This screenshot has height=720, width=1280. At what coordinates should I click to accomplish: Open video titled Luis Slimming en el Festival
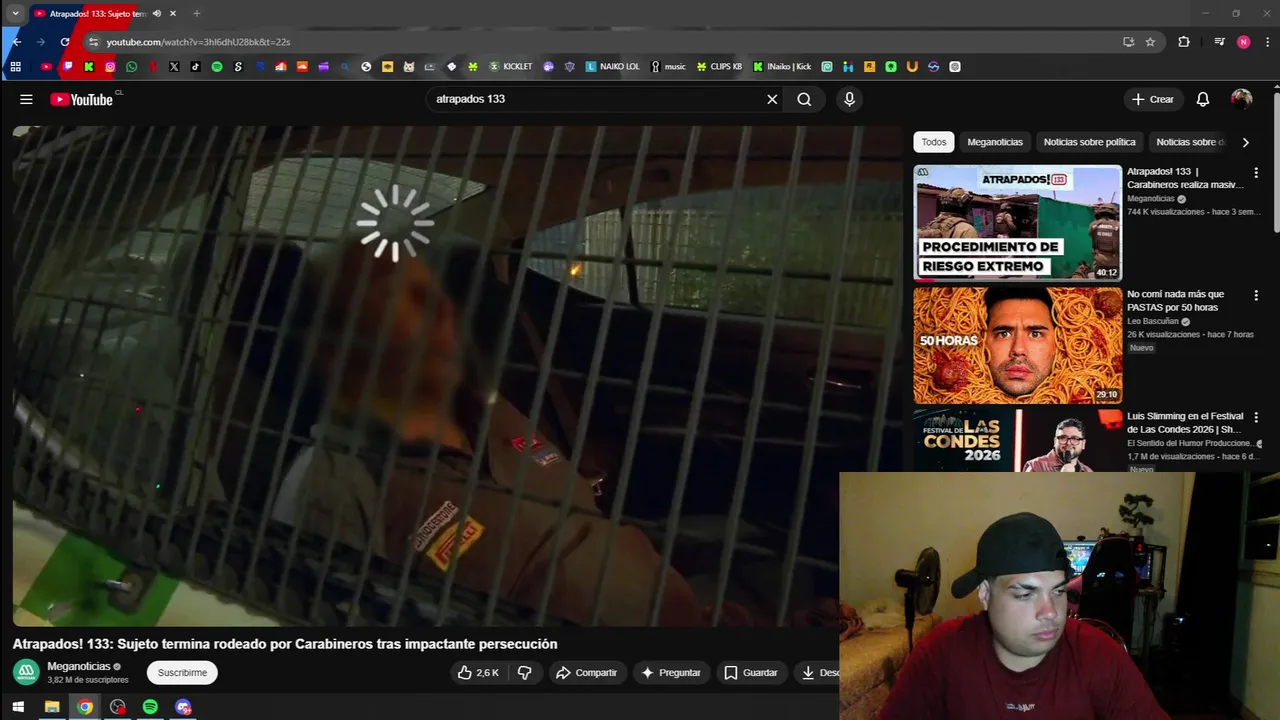(x=1185, y=423)
